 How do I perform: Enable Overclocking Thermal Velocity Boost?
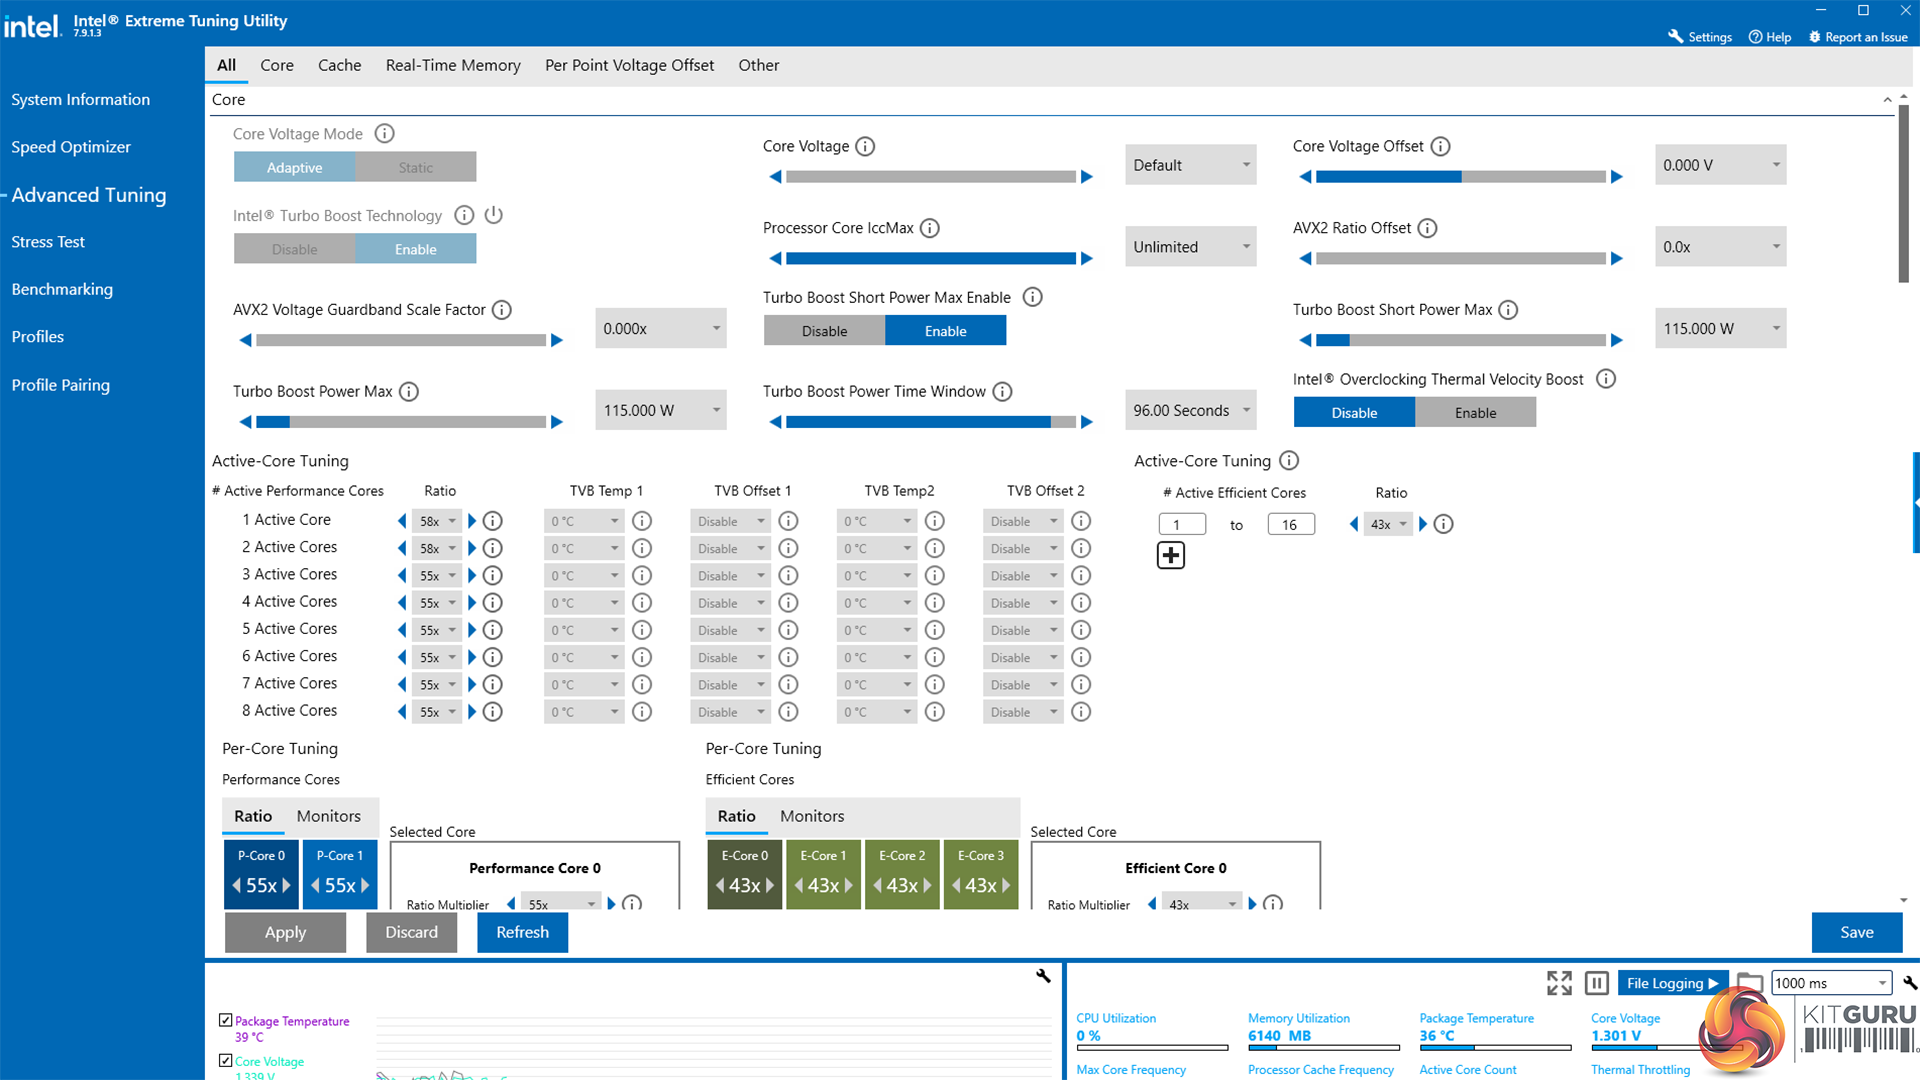pos(1475,413)
